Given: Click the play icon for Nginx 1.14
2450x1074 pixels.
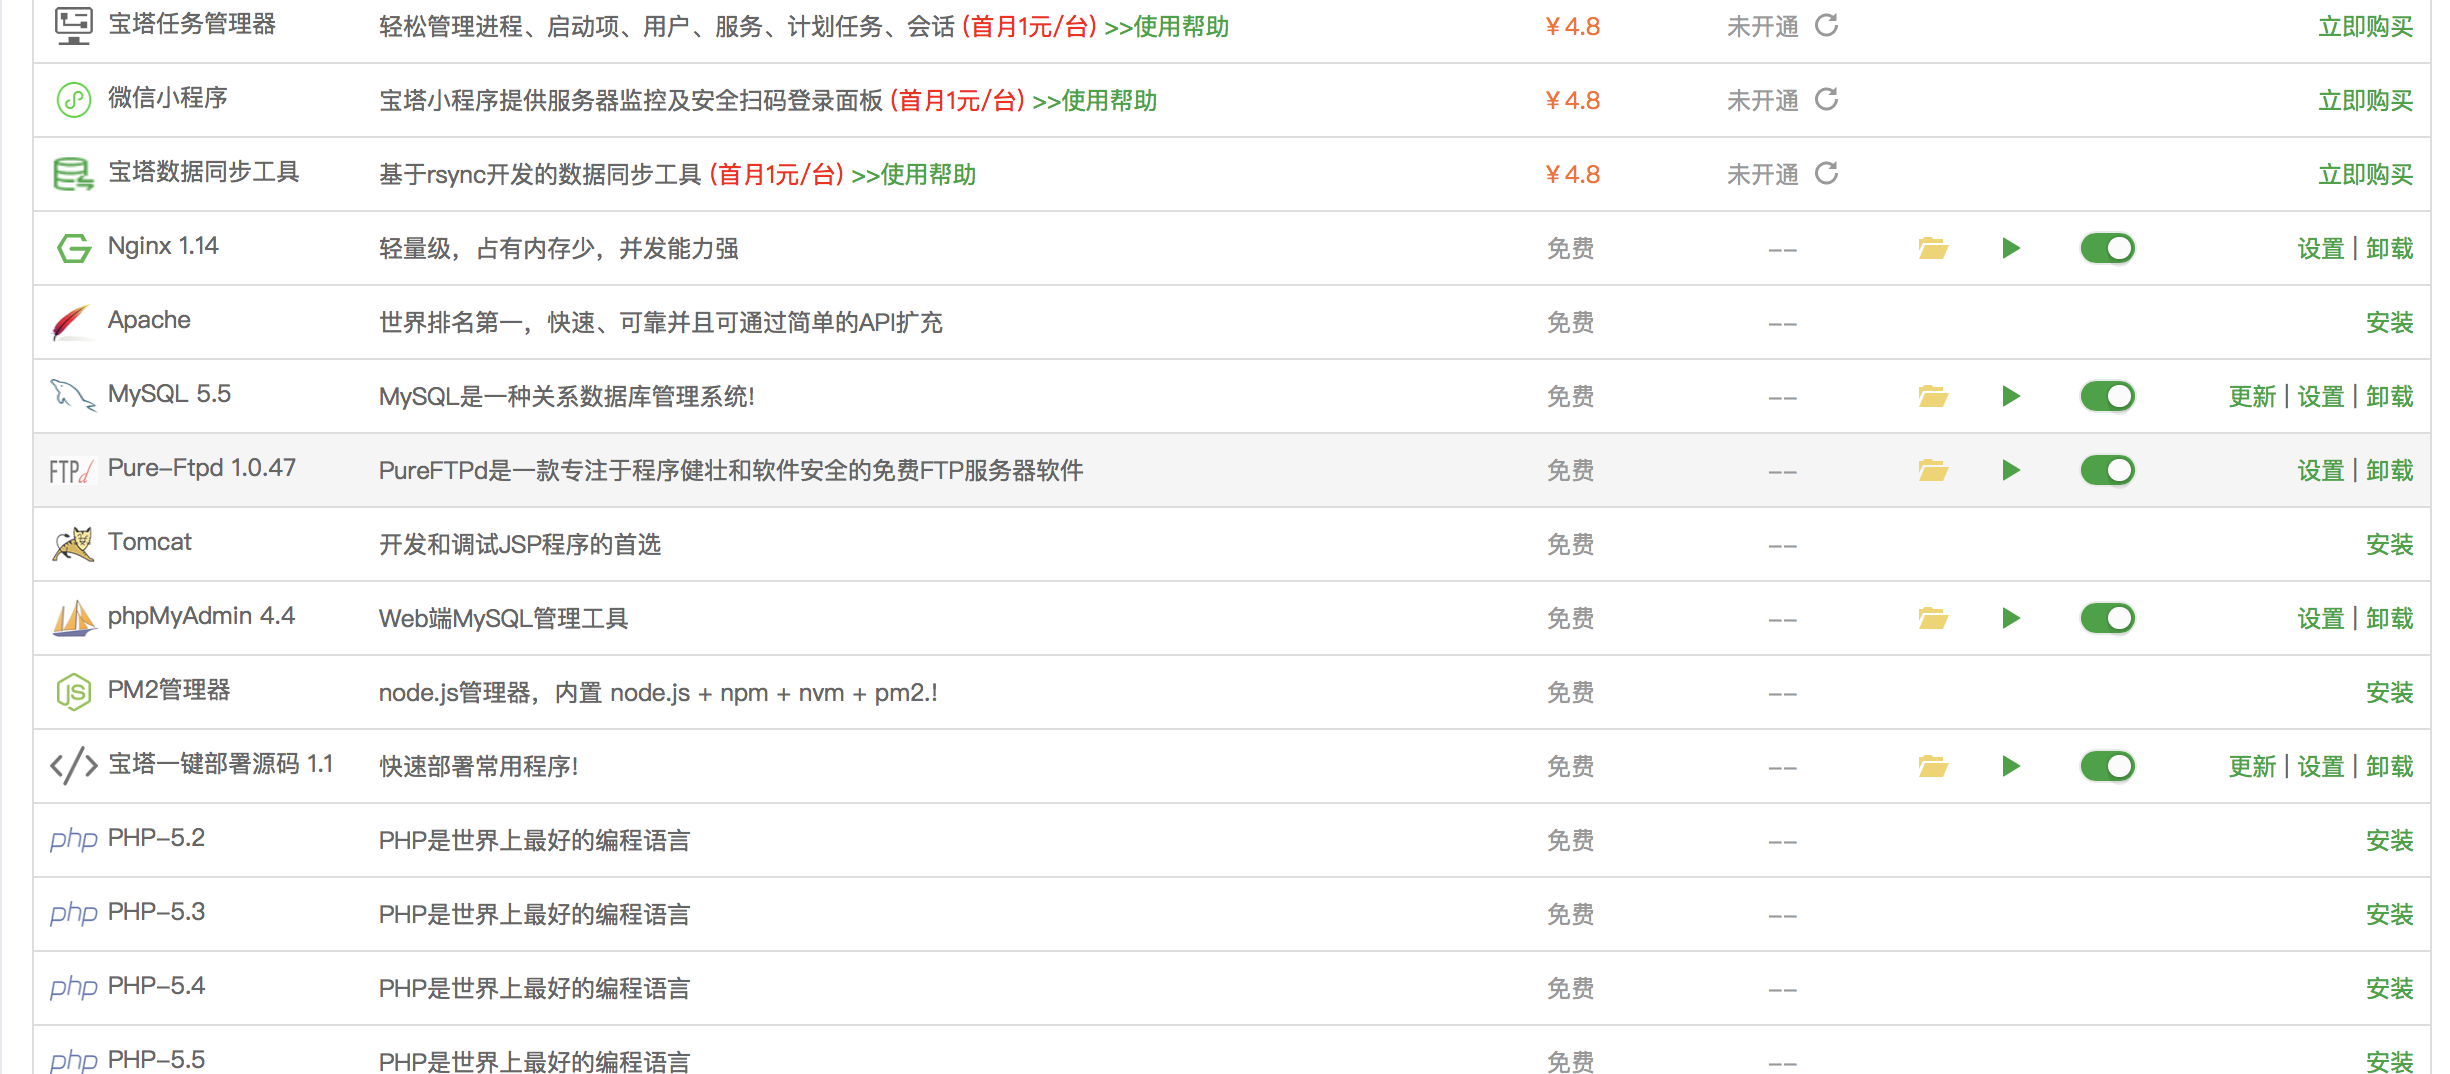Looking at the screenshot, I should pos(2011,248).
